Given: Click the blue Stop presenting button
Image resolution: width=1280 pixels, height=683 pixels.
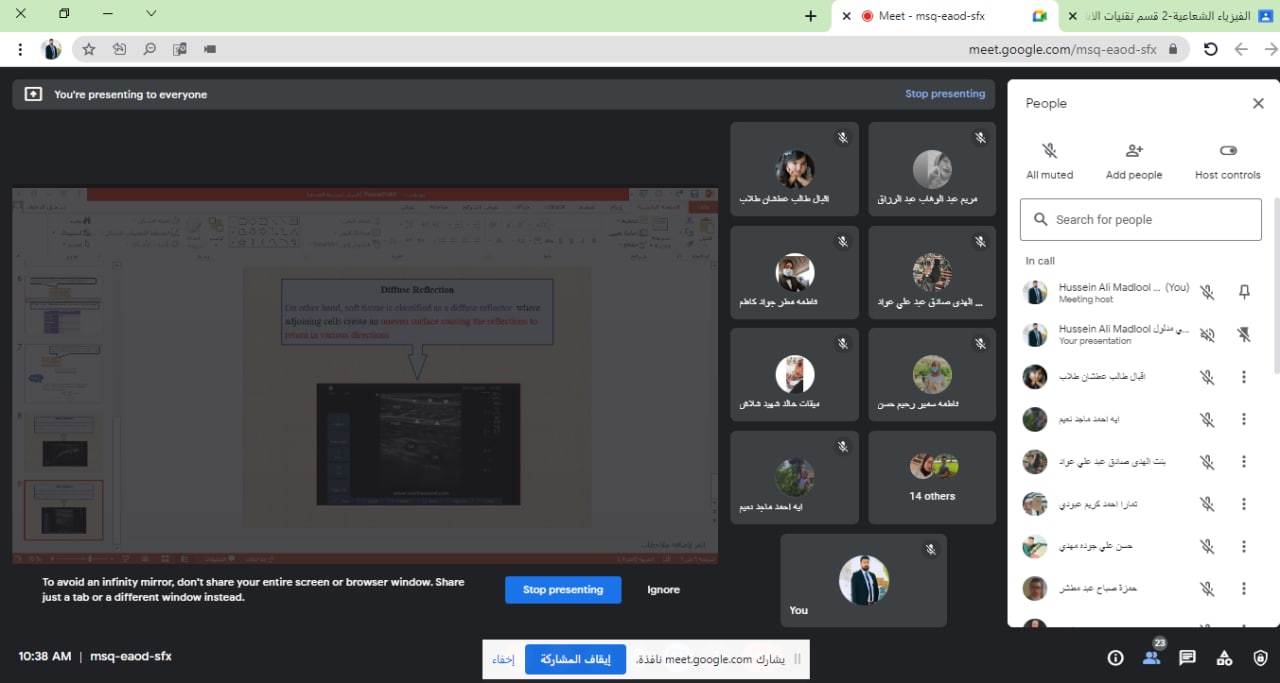Looking at the screenshot, I should [563, 589].
